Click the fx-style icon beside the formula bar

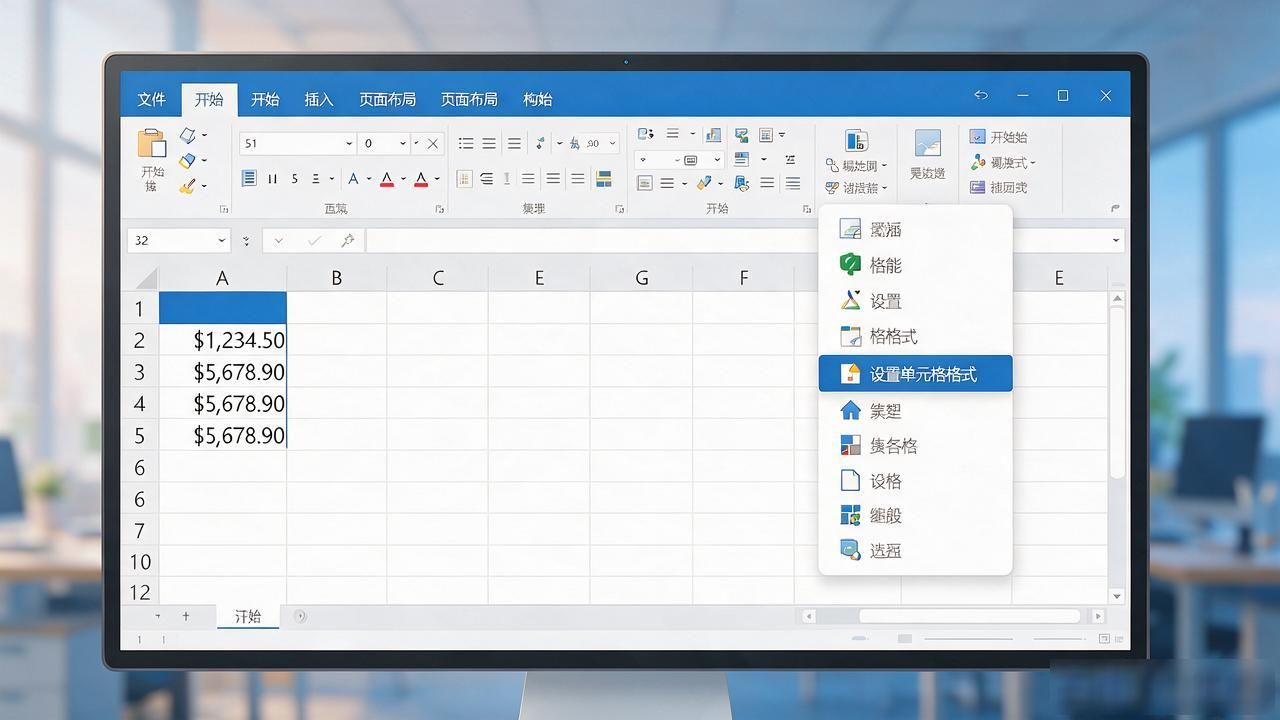point(347,241)
